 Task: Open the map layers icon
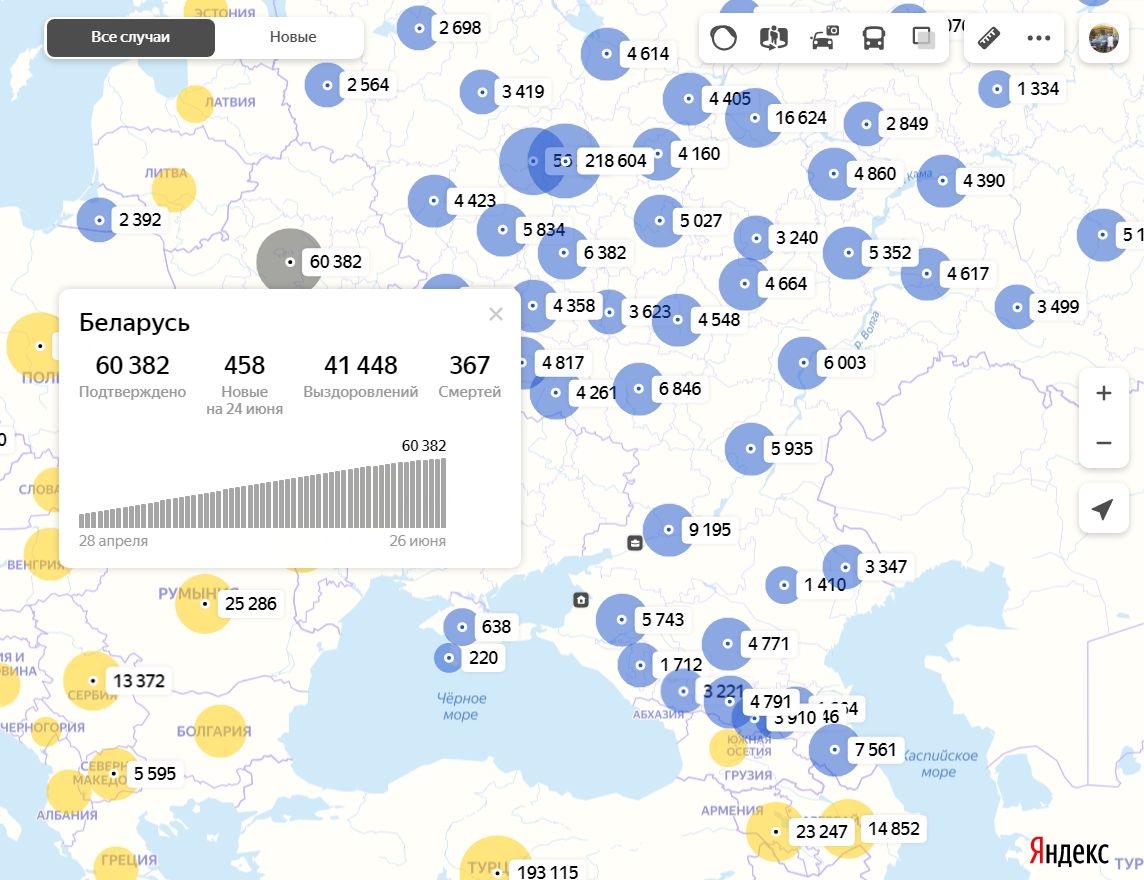point(924,37)
